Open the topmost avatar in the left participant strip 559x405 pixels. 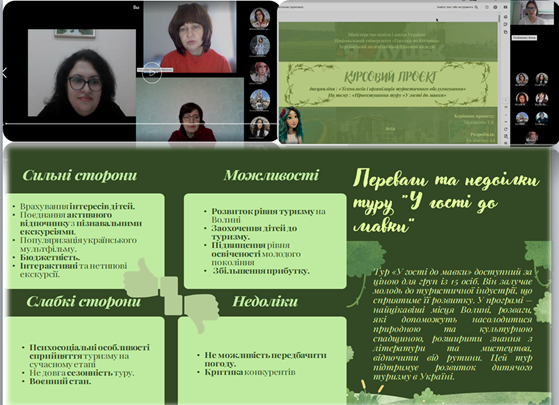point(260,18)
